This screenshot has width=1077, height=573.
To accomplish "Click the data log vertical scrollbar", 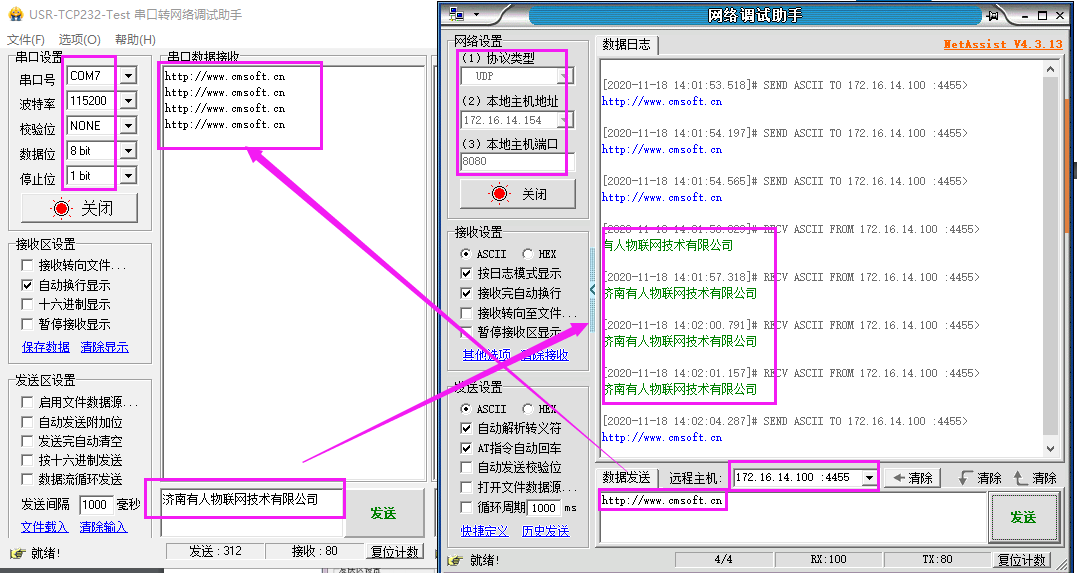I will 1049,260.
